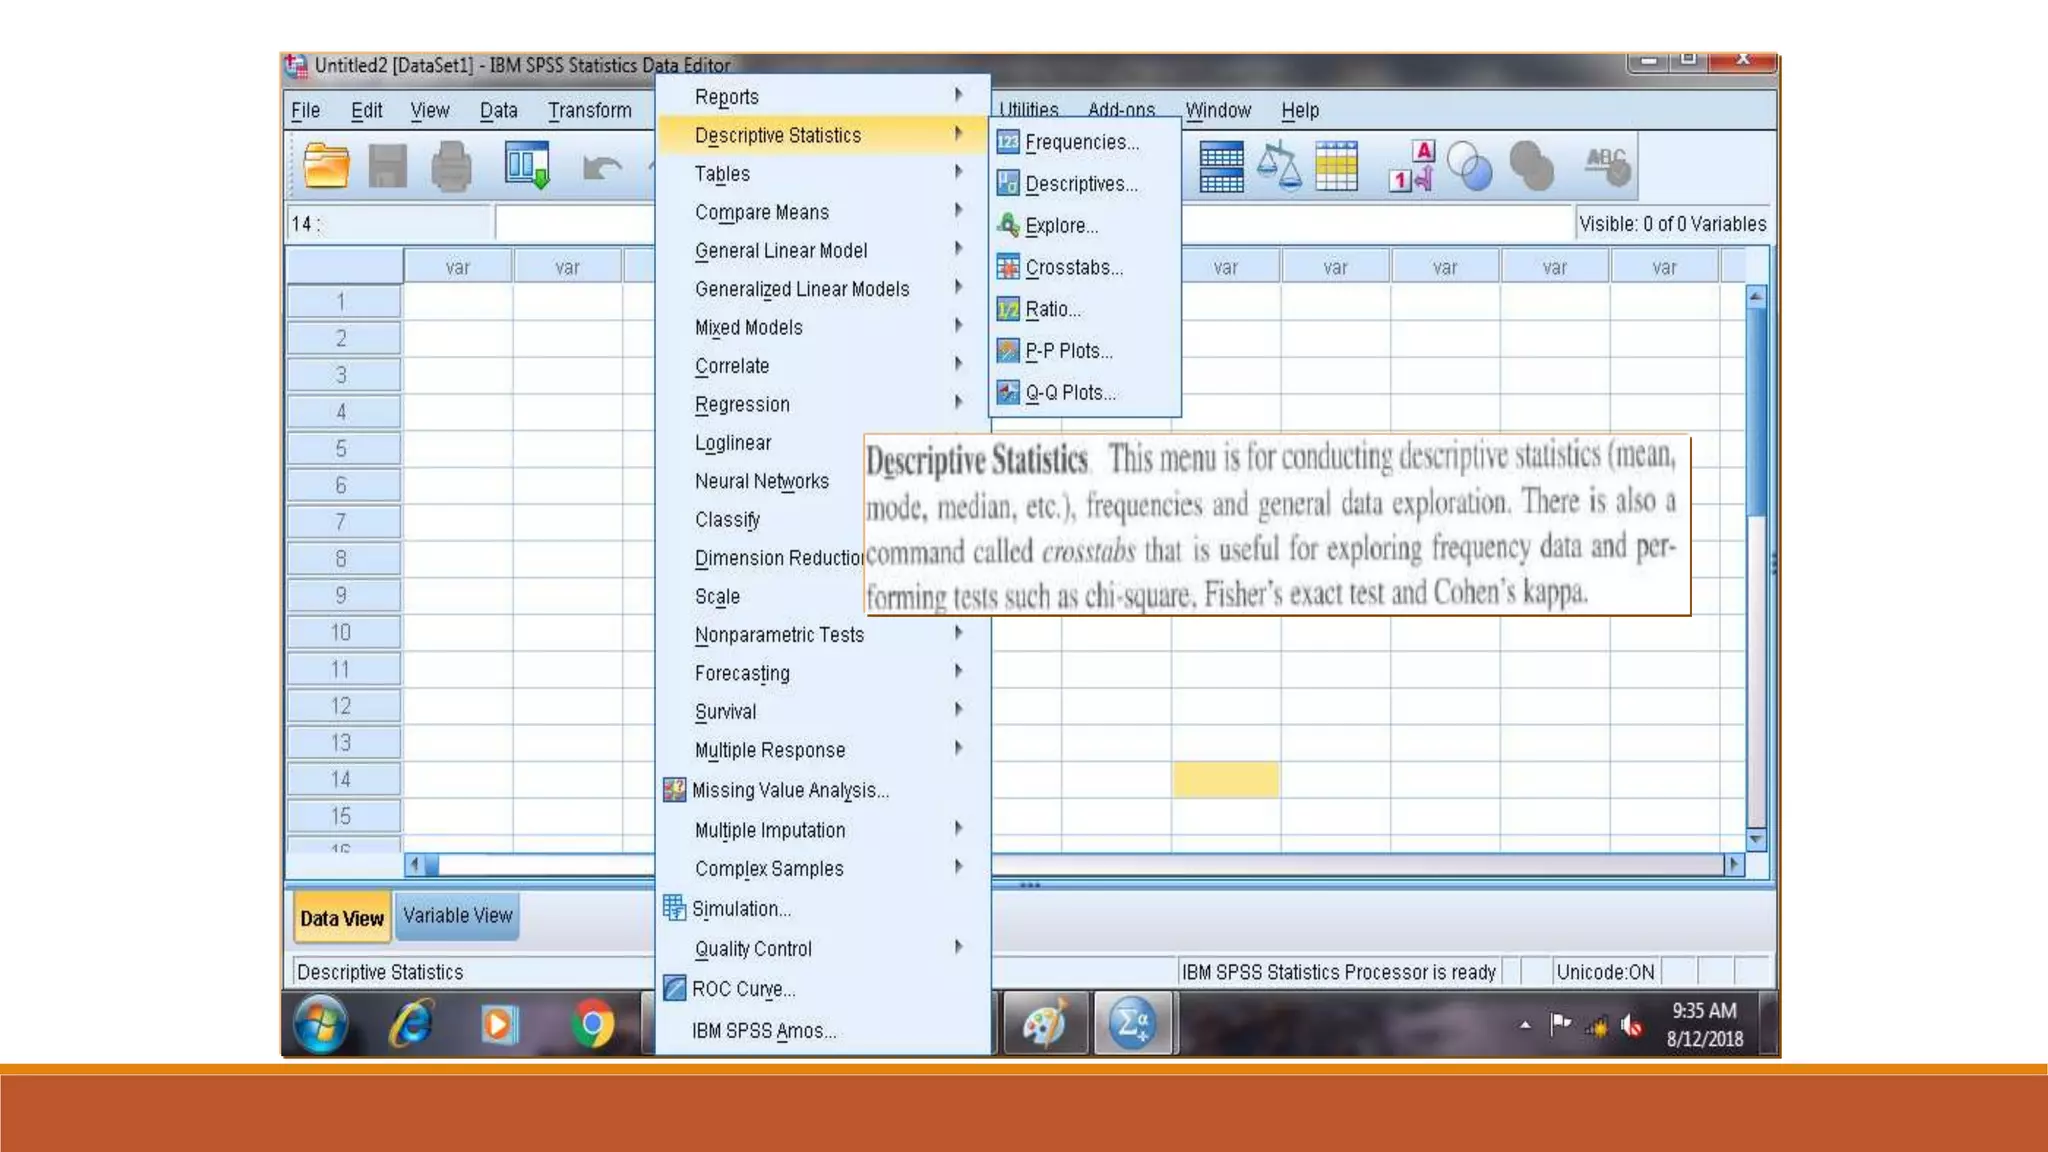Expand the Nonparametric Tests submenu
Screen dimensions: 2048x1152
779,635
